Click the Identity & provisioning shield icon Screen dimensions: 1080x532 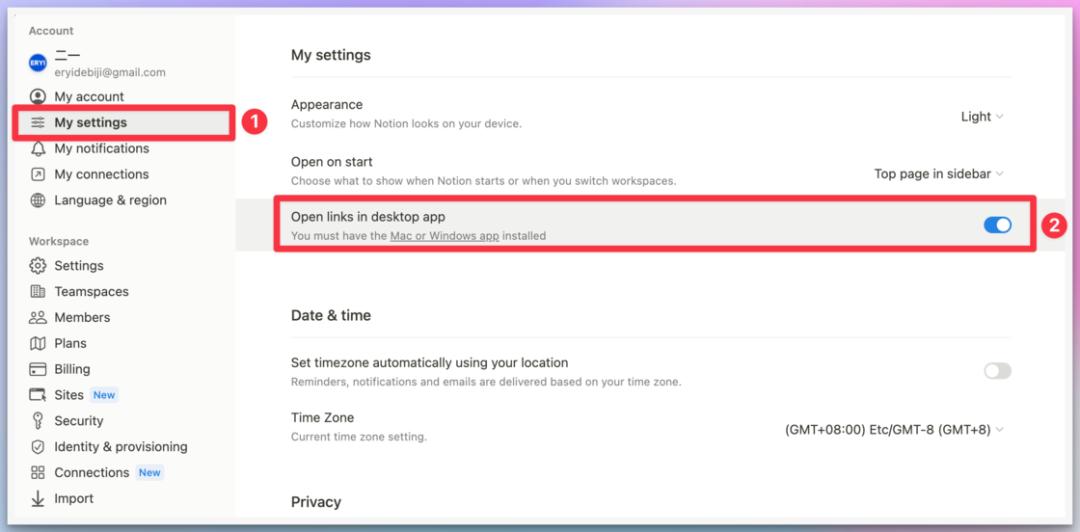click(38, 447)
